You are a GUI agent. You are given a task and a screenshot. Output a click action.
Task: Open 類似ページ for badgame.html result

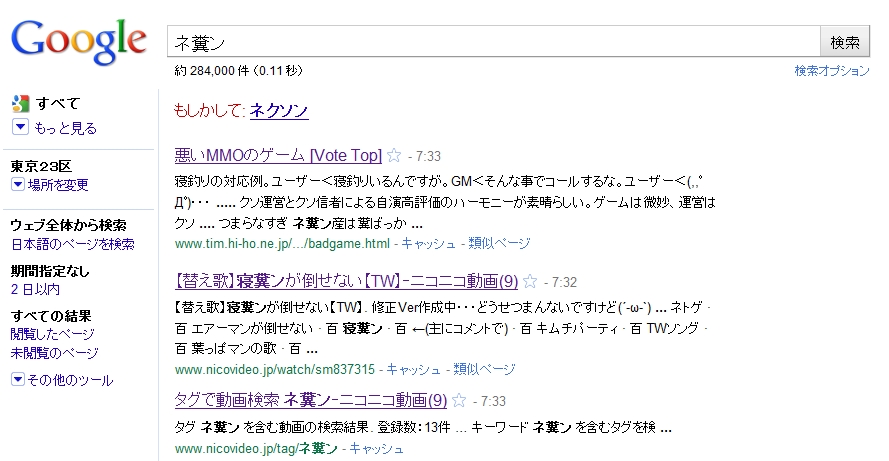pyautogui.click(x=499, y=243)
